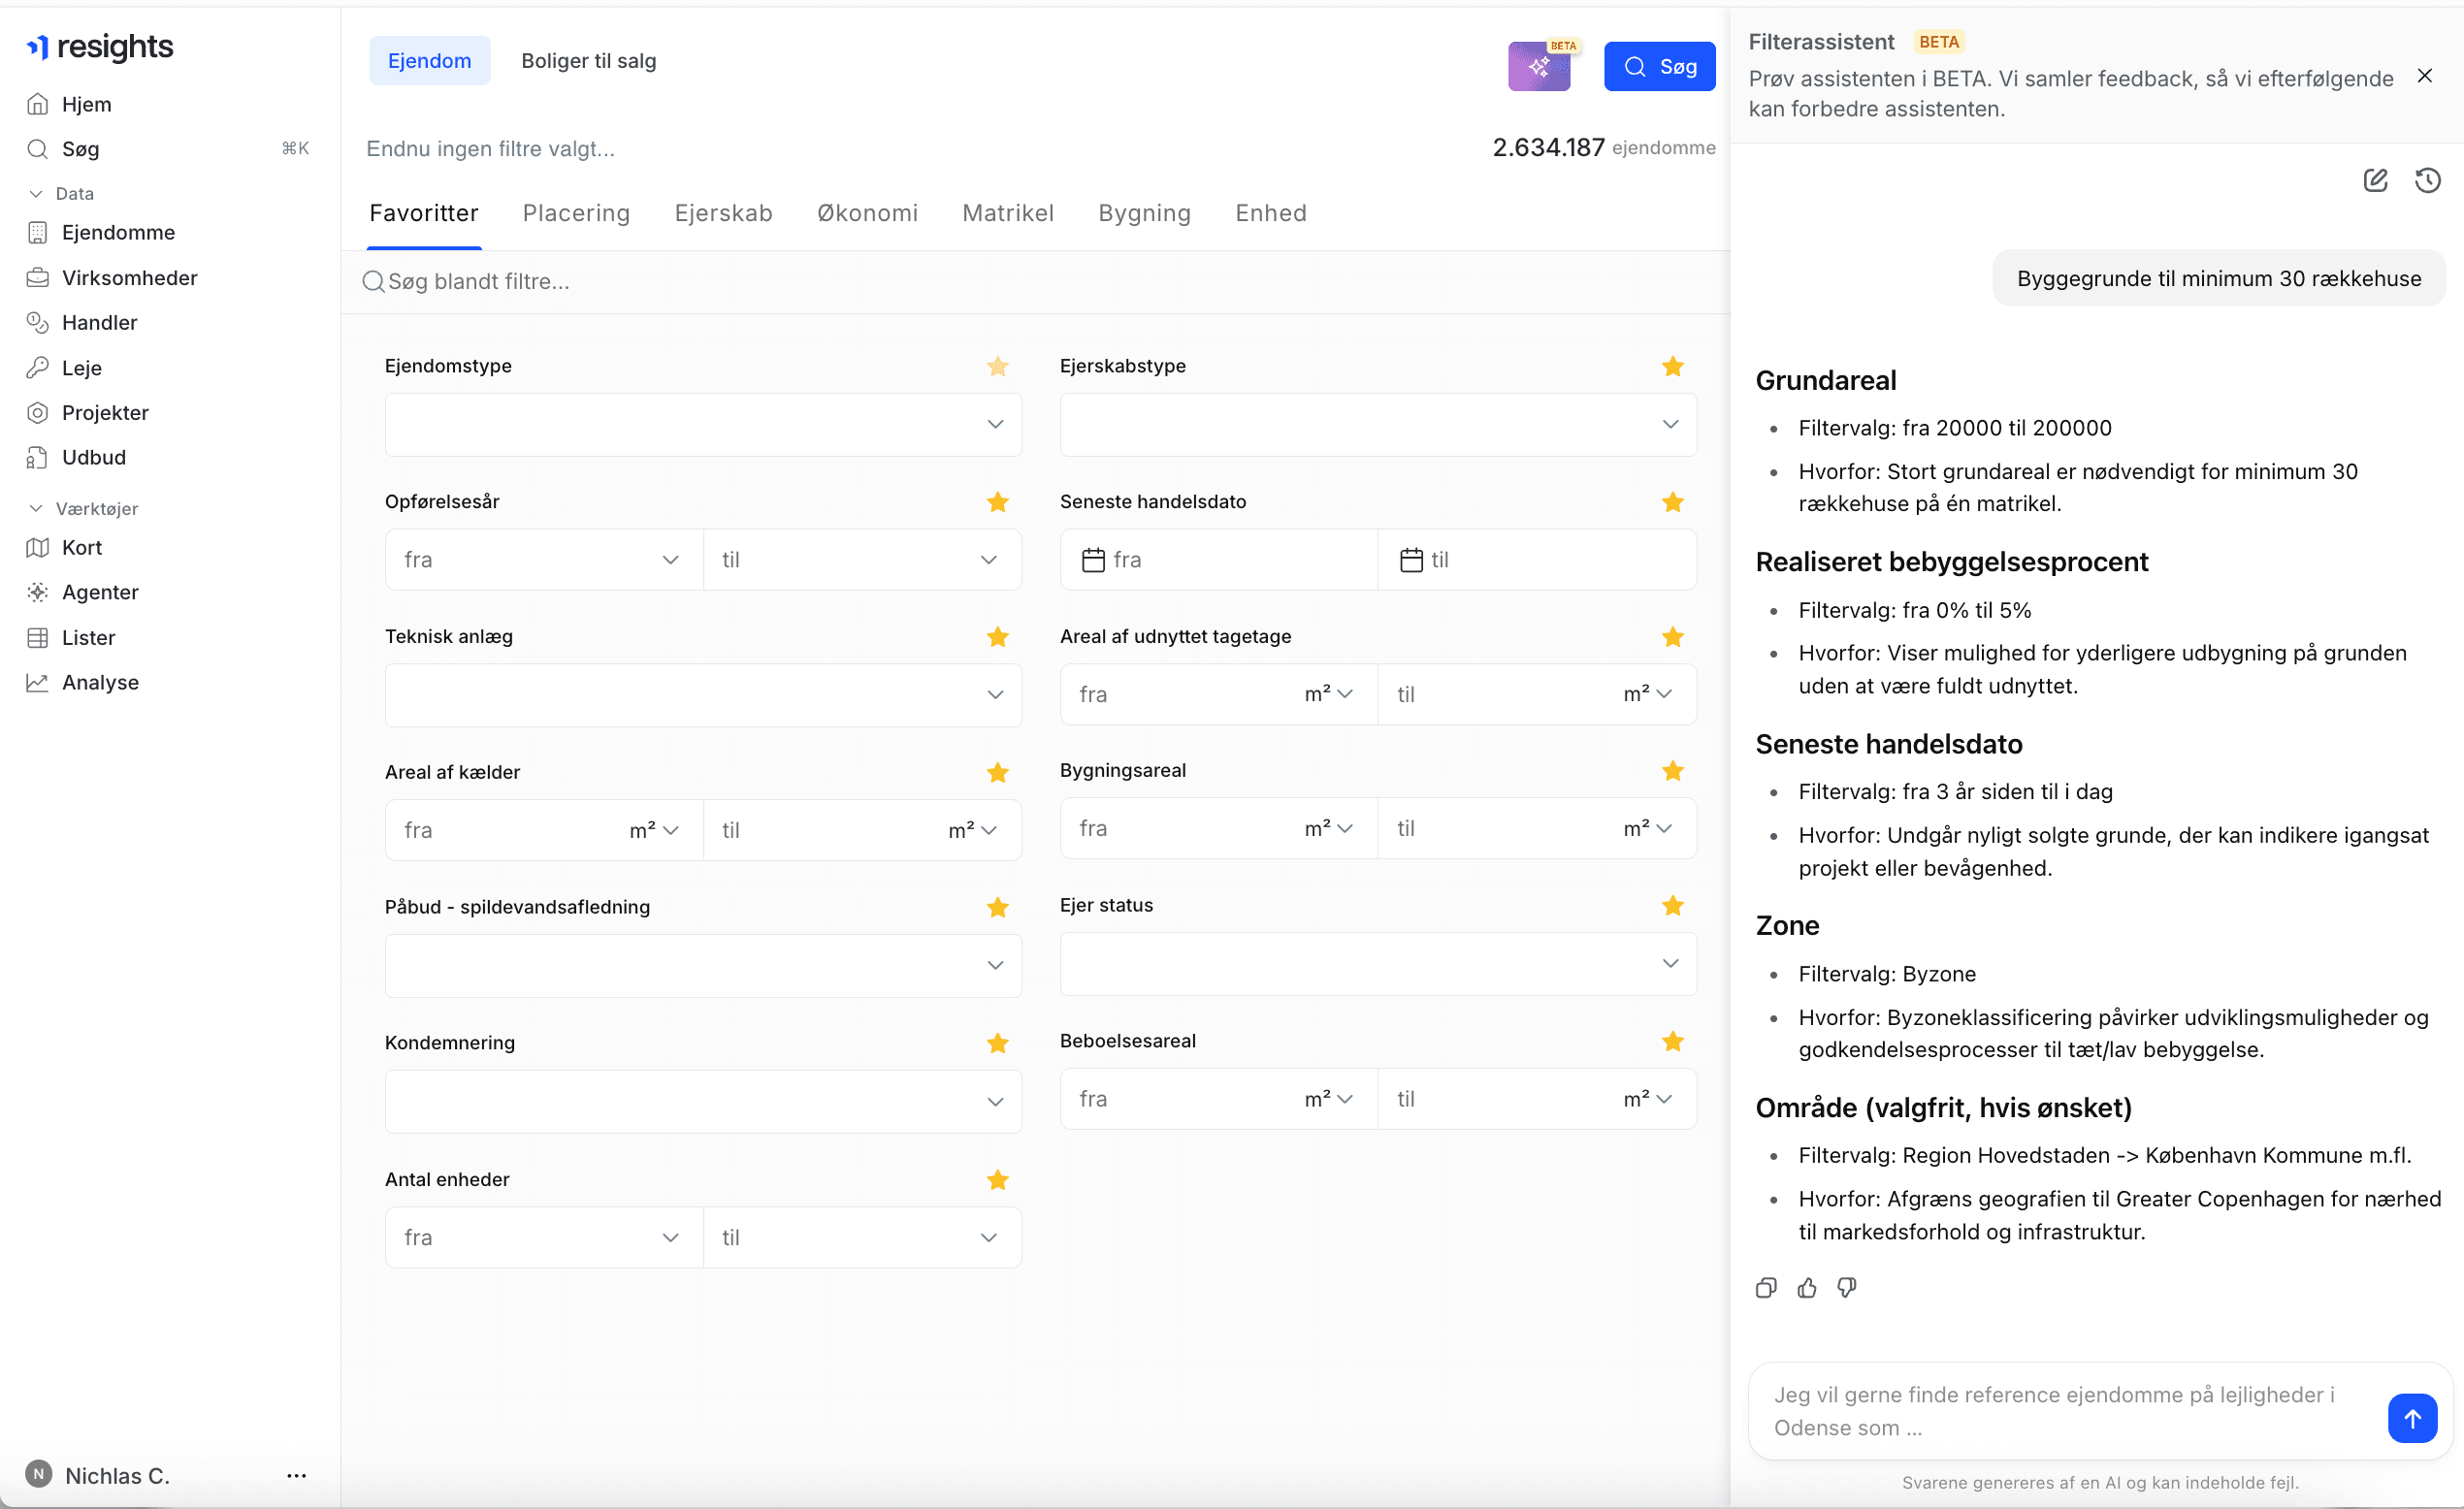Image resolution: width=2464 pixels, height=1509 pixels.
Task: Send the assistant message with arrow button
Action: tap(2412, 1418)
